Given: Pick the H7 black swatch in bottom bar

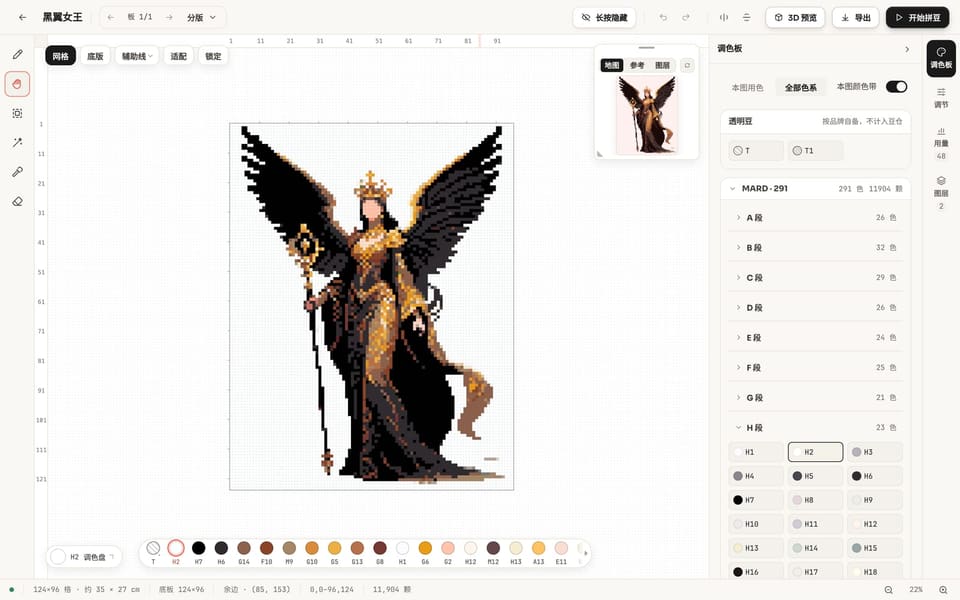Looking at the screenshot, I should click(x=198, y=548).
